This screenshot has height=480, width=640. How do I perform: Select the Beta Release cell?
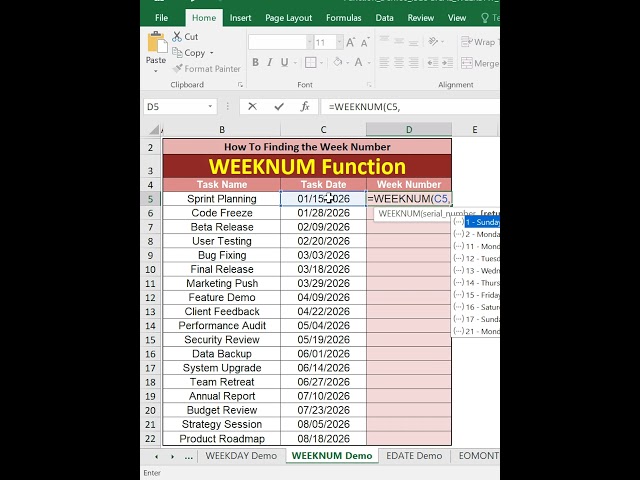[x=222, y=227]
